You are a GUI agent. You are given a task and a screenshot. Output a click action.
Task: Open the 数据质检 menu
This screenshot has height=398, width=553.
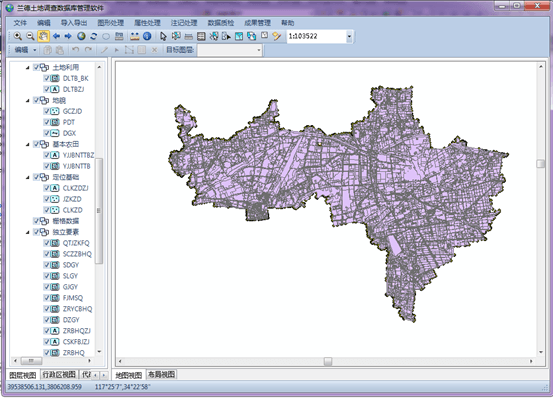point(221,23)
